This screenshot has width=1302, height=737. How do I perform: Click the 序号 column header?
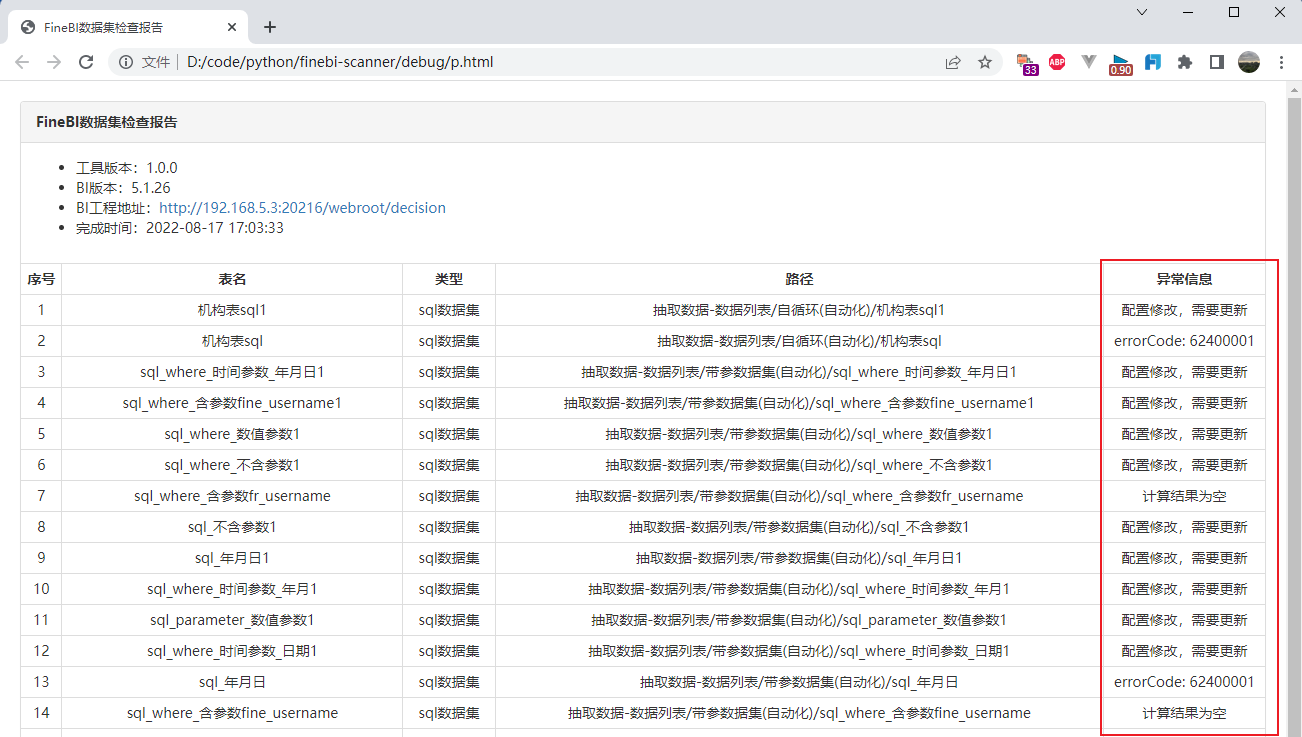[41, 279]
